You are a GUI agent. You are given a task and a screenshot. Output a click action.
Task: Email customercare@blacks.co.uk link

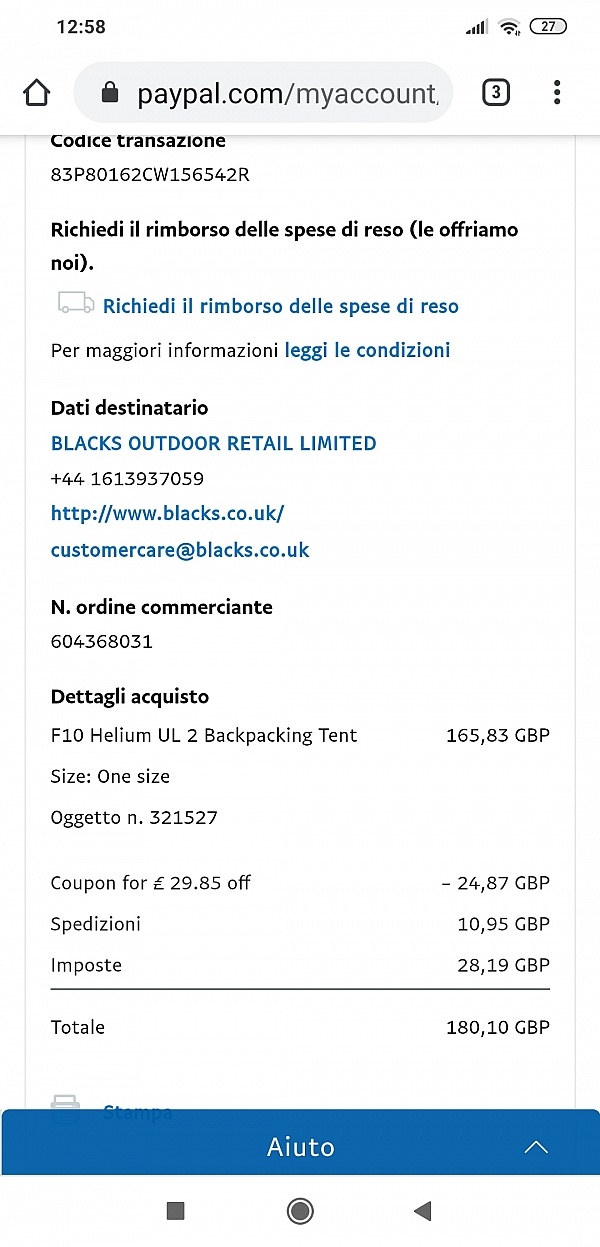180,550
